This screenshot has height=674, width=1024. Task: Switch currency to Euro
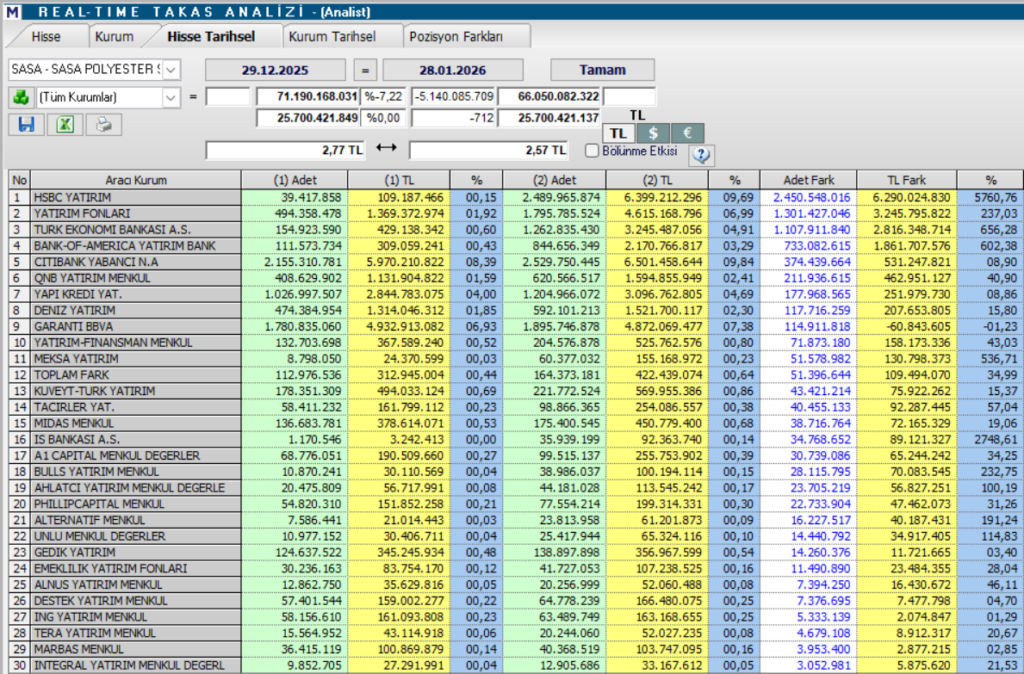[687, 133]
